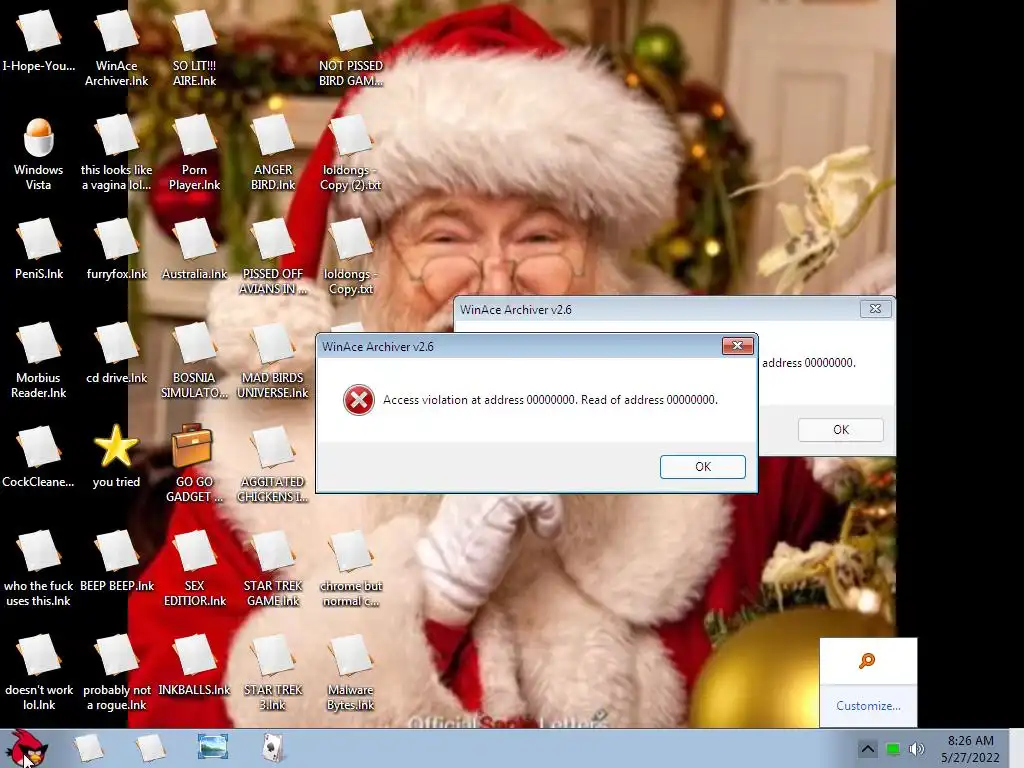Image resolution: width=1024 pixels, height=768 pixels.
Task: Click the front dialog's WinAce Archiver v2.6 title
Action: click(377, 347)
